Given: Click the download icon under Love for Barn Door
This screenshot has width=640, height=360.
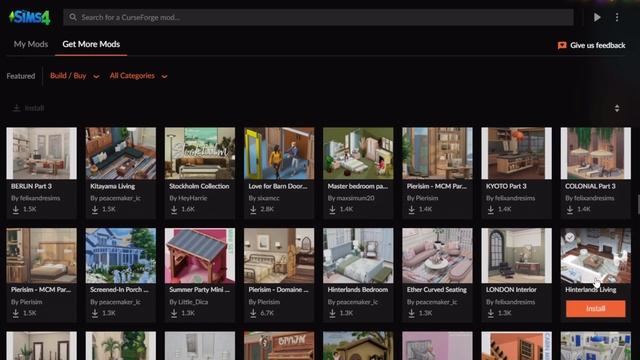Looking at the screenshot, I should coord(253,209).
